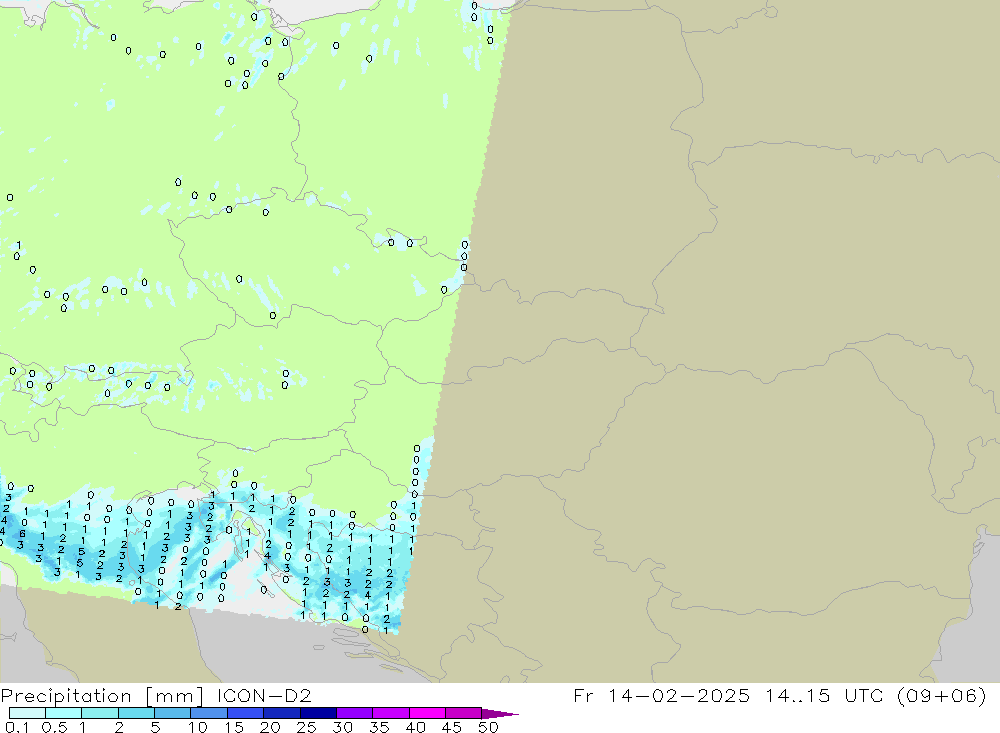Image resolution: width=1000 pixels, height=733 pixels.
Task: Click the '25' legend scale label
Action: [306, 727]
